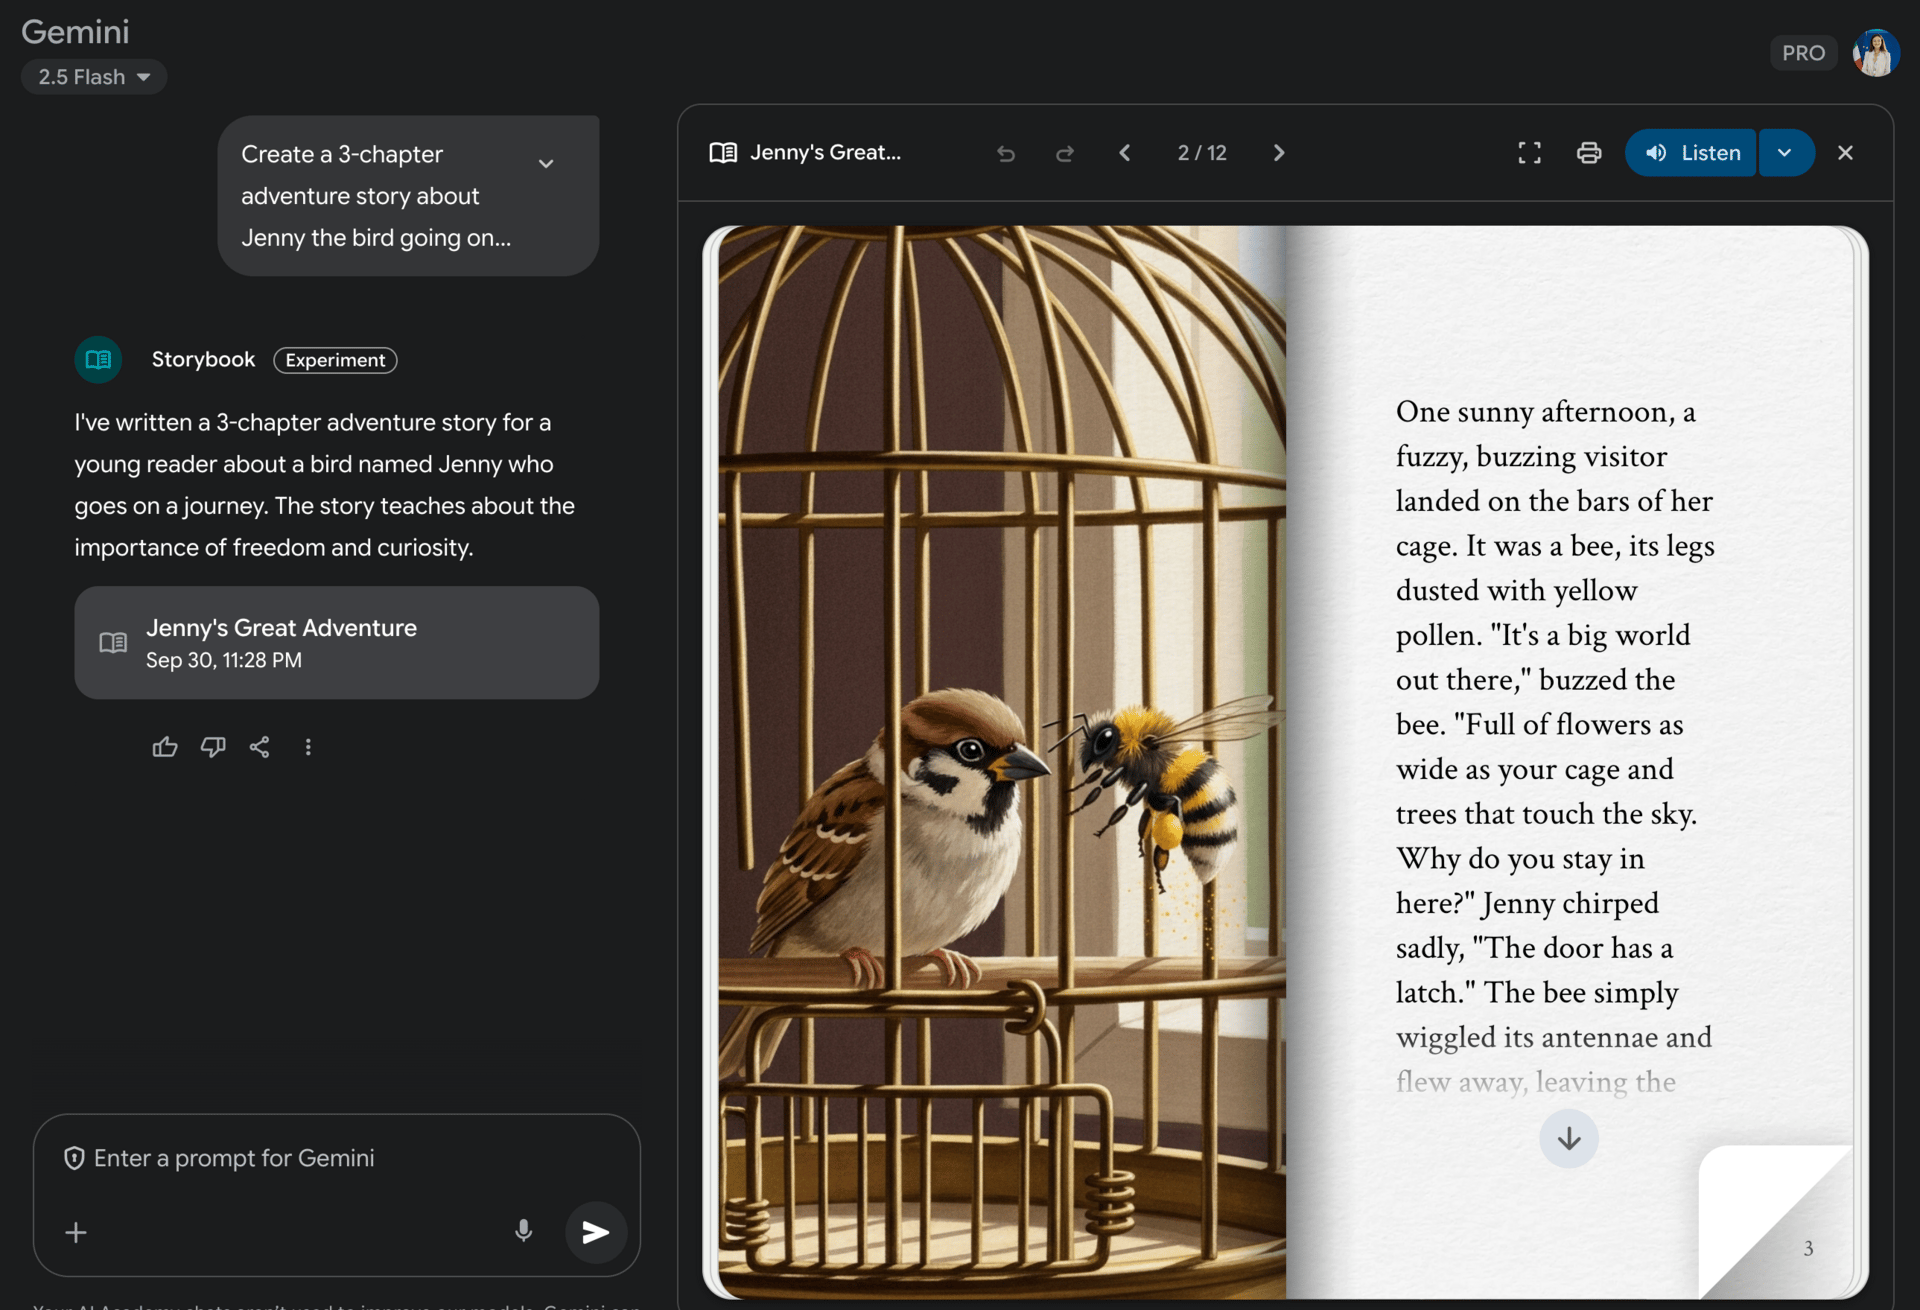This screenshot has height=1310, width=1920.
Task: Enter fullscreen storybook view
Action: (1529, 153)
